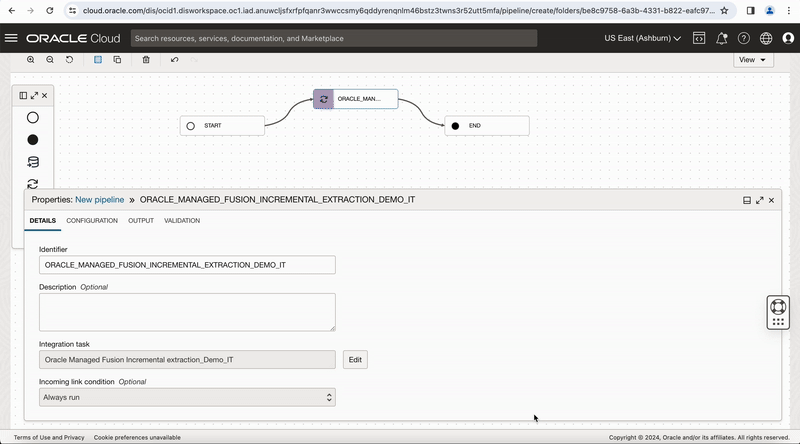The height and width of the screenshot is (444, 800).
Task: Open the Incoming link condition dropdown
Action: point(187,398)
